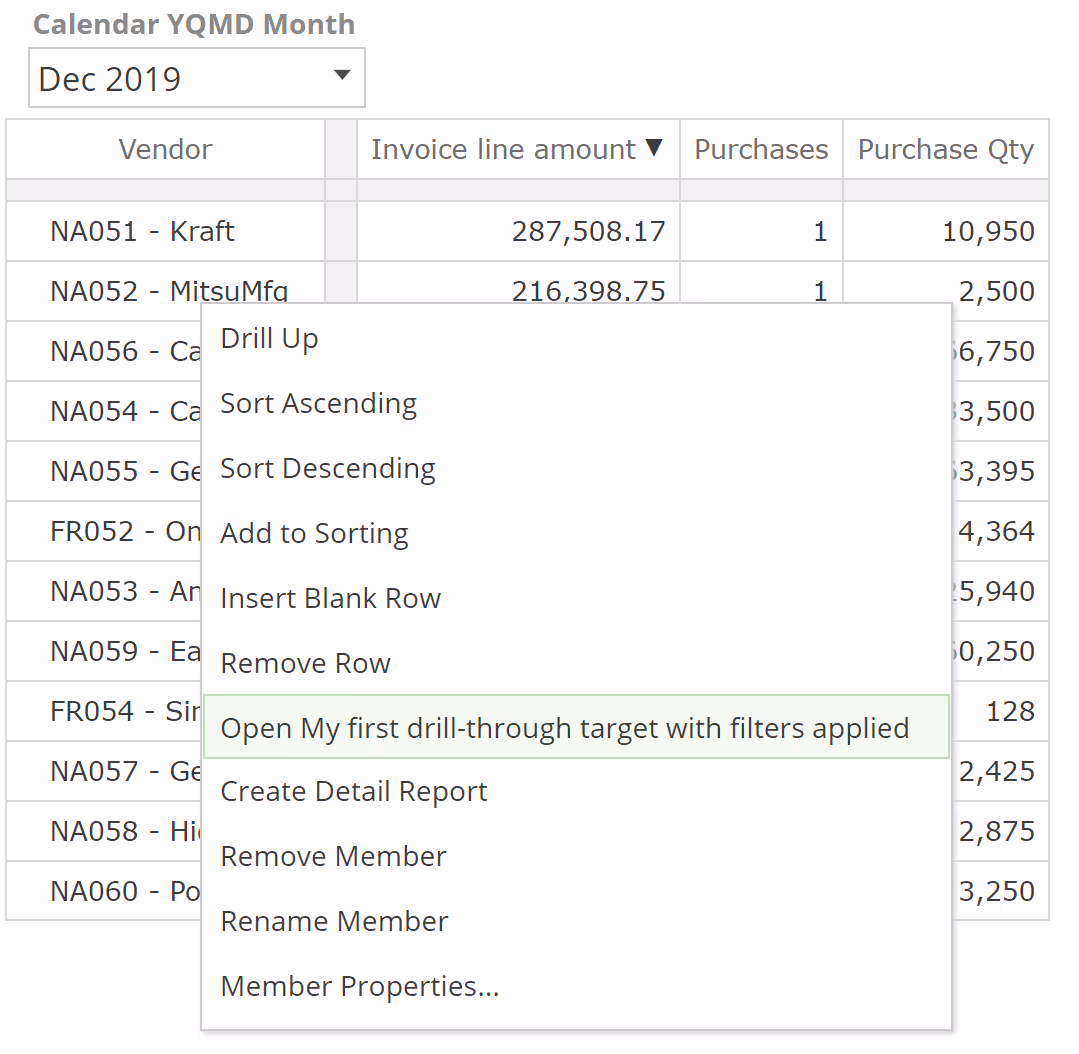Image resolution: width=1079 pixels, height=1054 pixels.
Task: Choose Sort Ascending menu option
Action: point(318,404)
